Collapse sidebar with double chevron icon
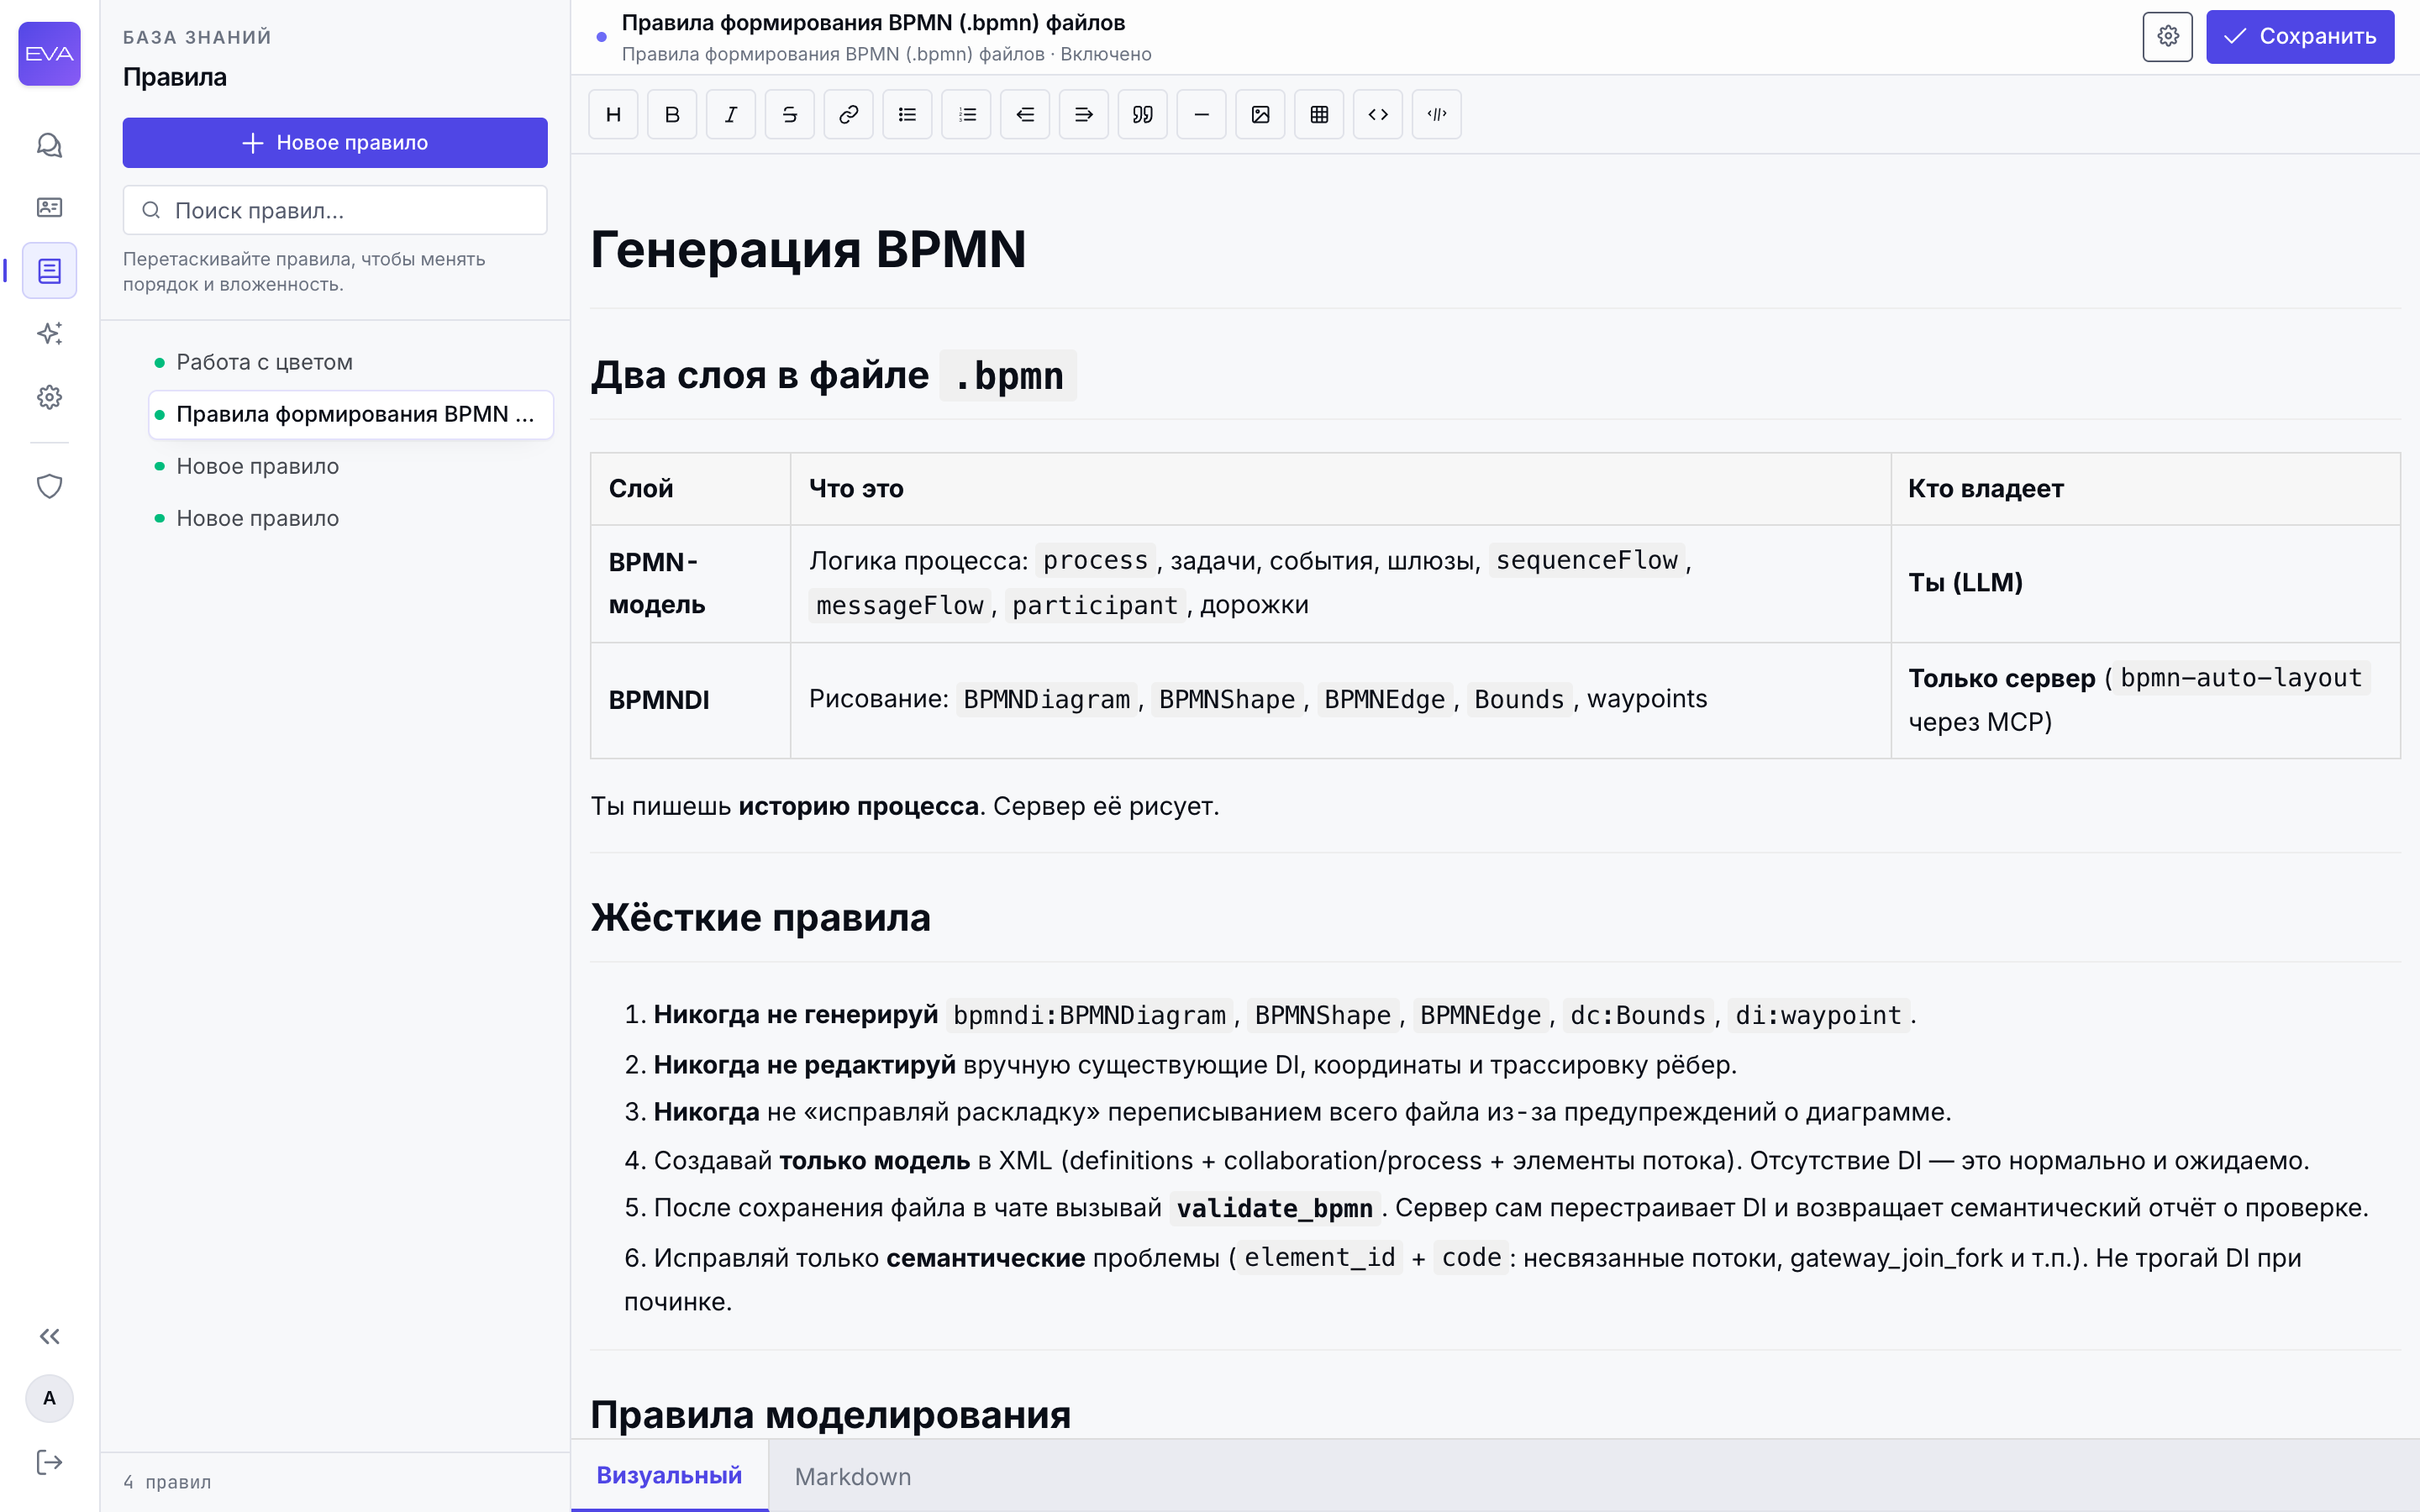Image resolution: width=2420 pixels, height=1512 pixels. 49,1336
